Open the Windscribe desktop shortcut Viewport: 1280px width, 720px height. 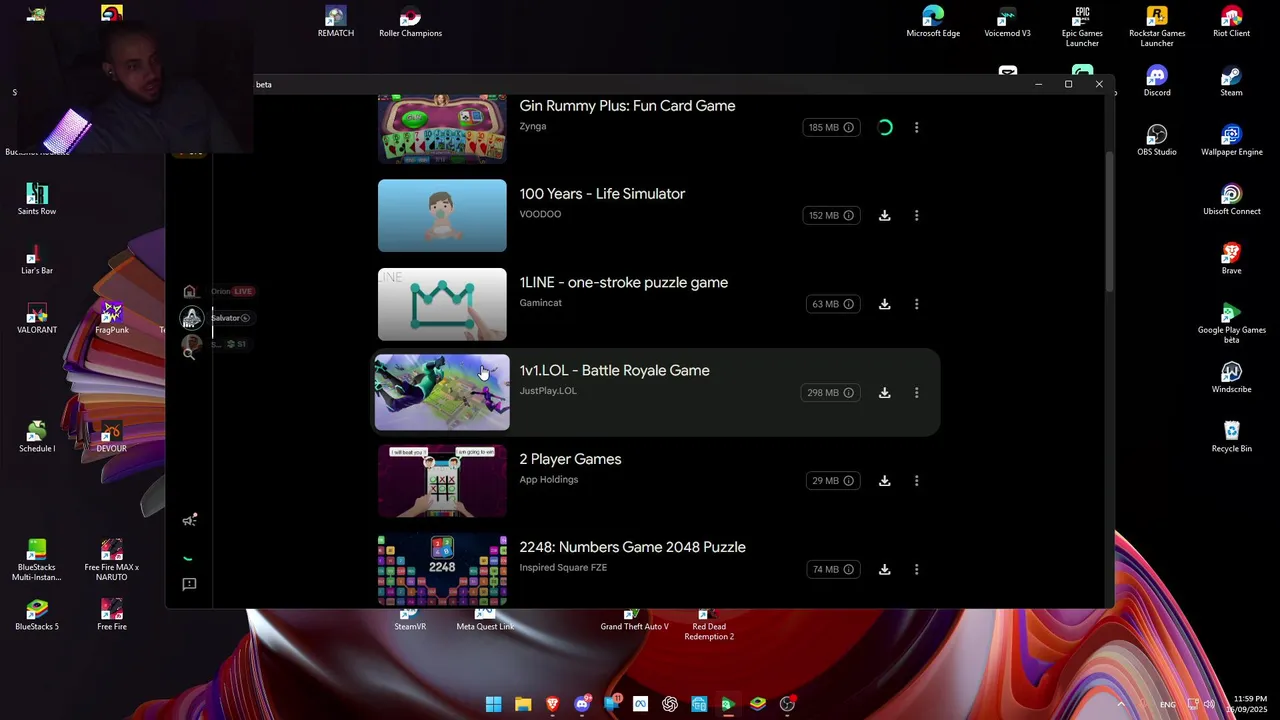[1231, 378]
